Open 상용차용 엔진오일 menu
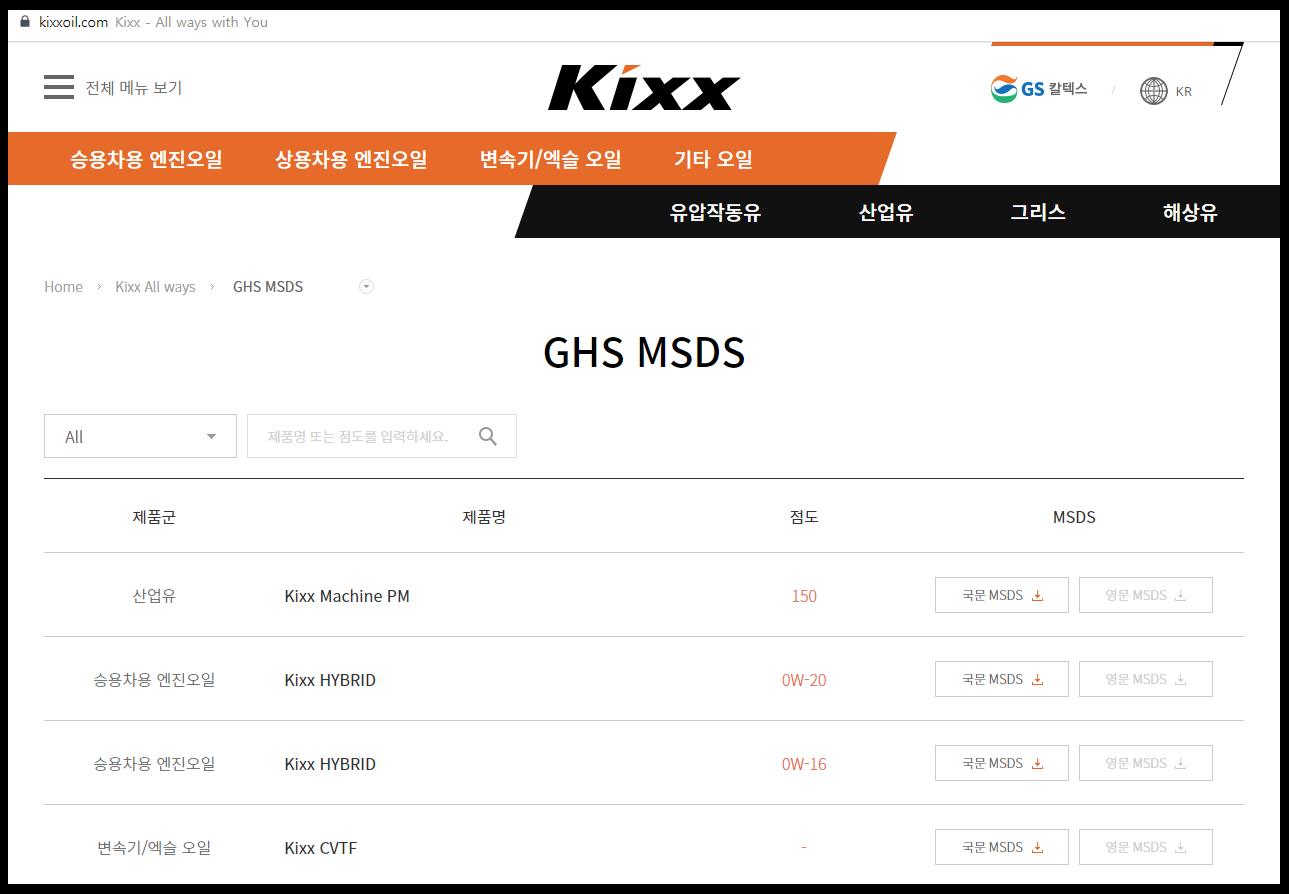The image size is (1289, 894). (351, 159)
